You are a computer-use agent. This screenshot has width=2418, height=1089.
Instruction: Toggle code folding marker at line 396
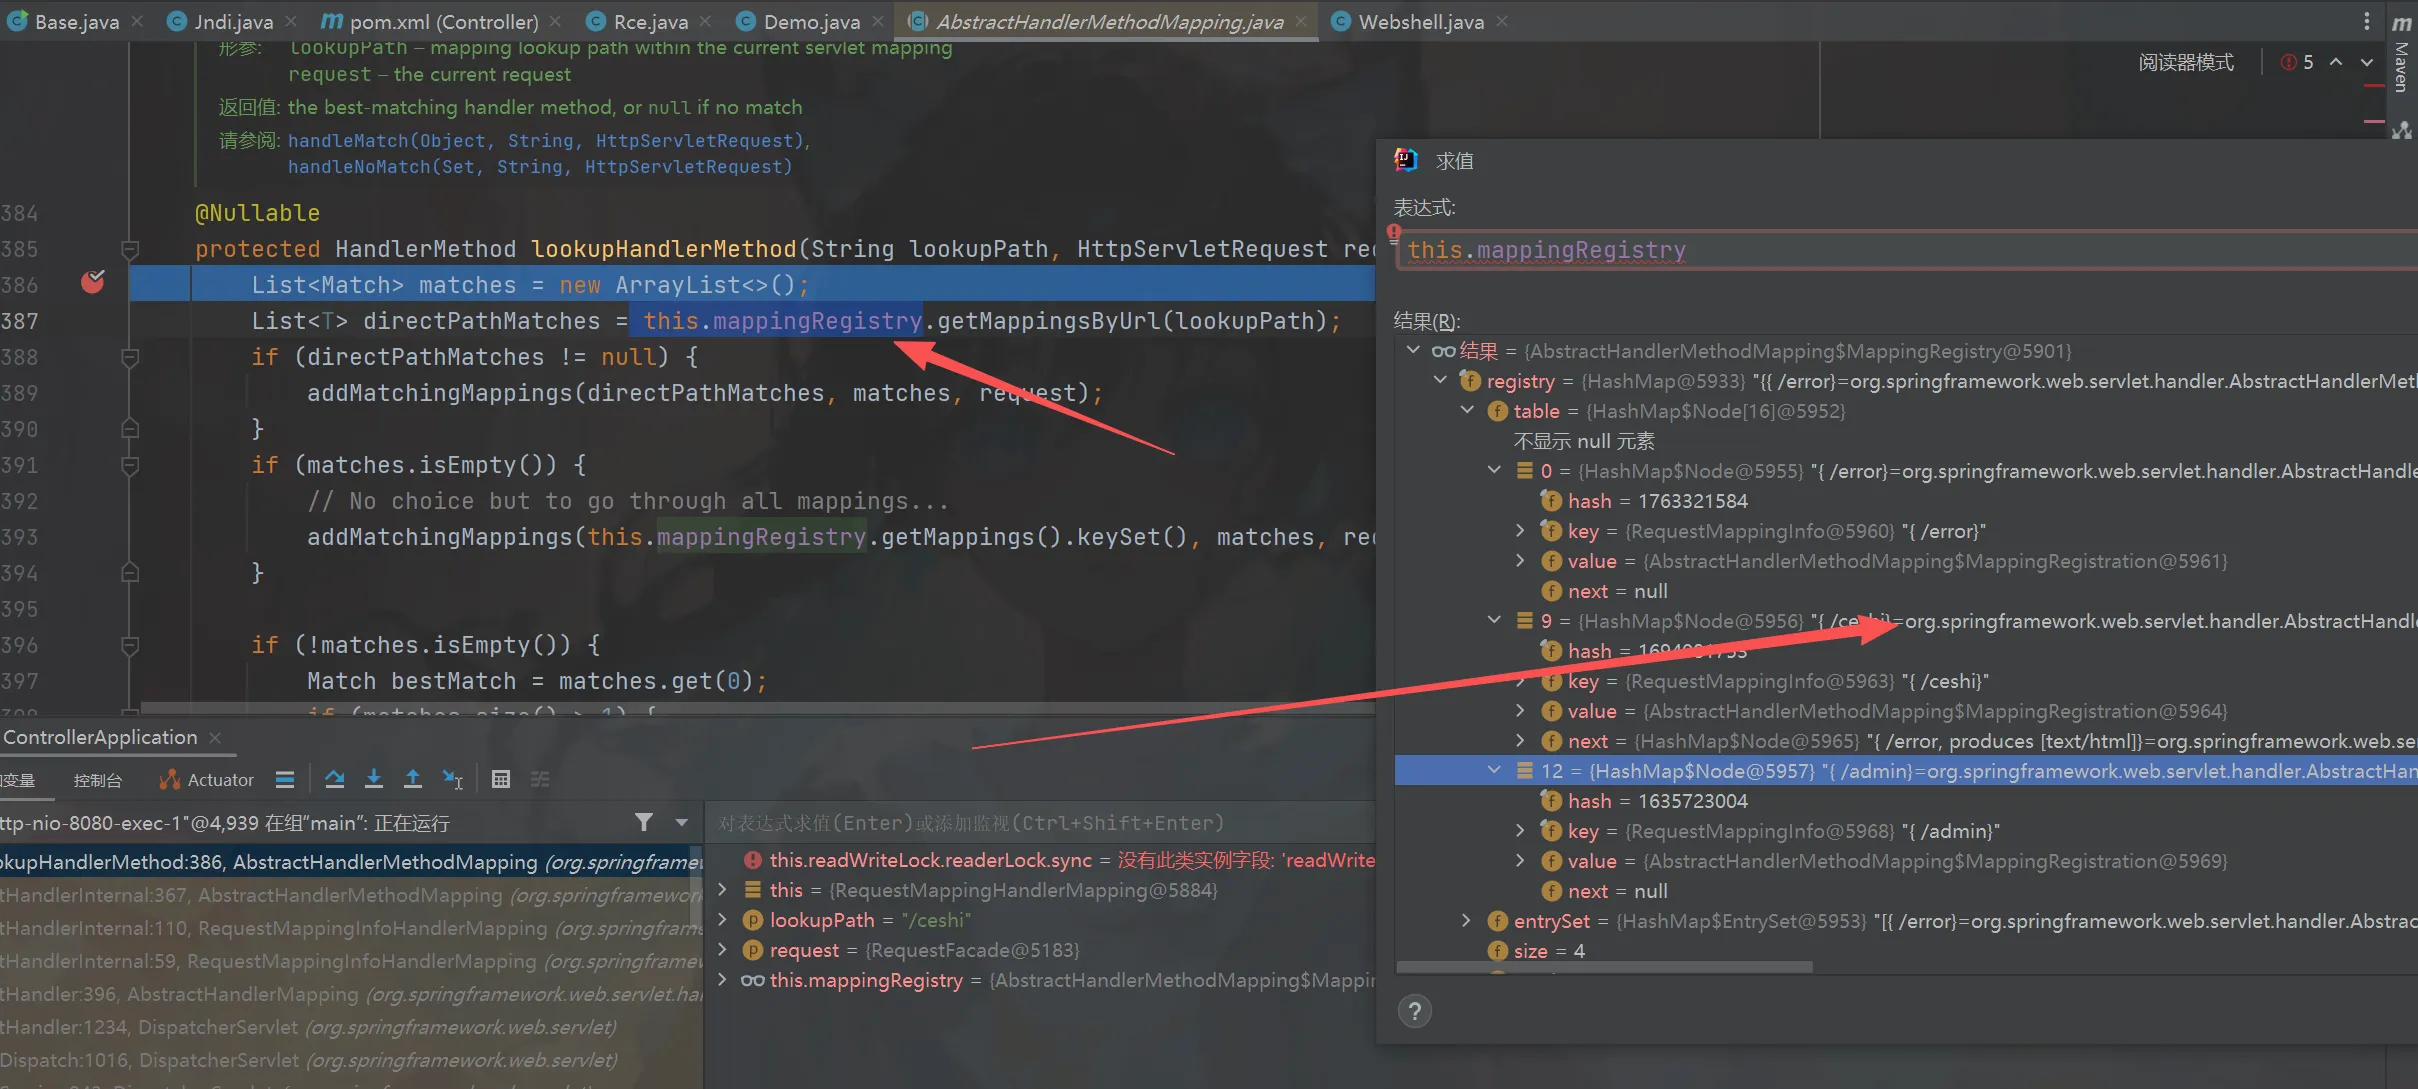[x=129, y=645]
